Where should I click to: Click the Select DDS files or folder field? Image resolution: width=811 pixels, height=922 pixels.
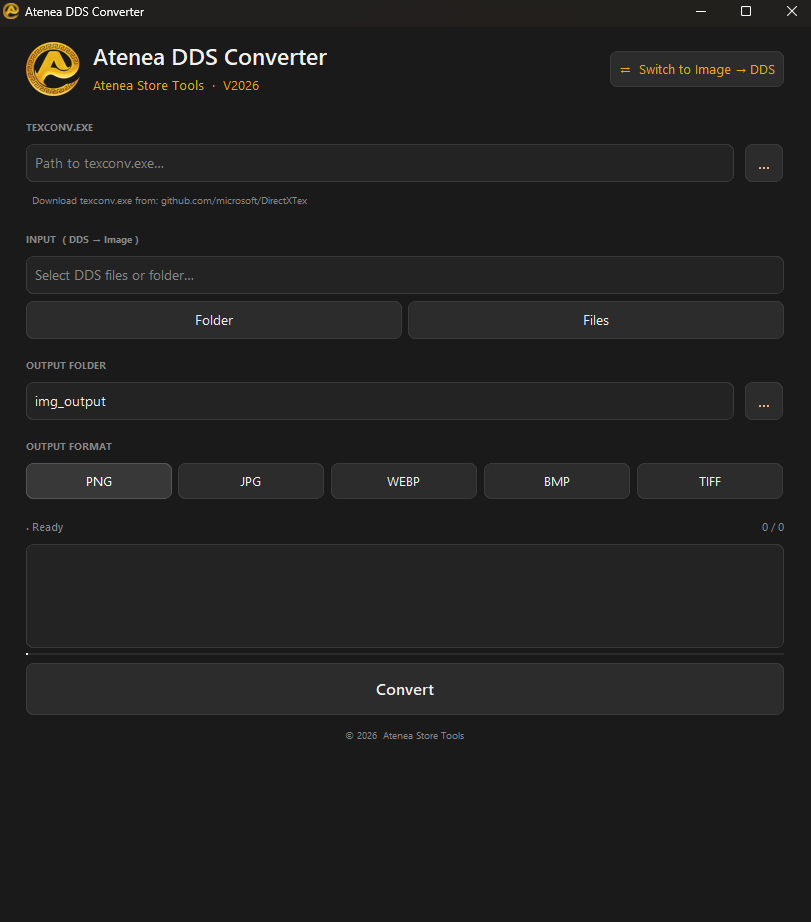click(x=405, y=275)
